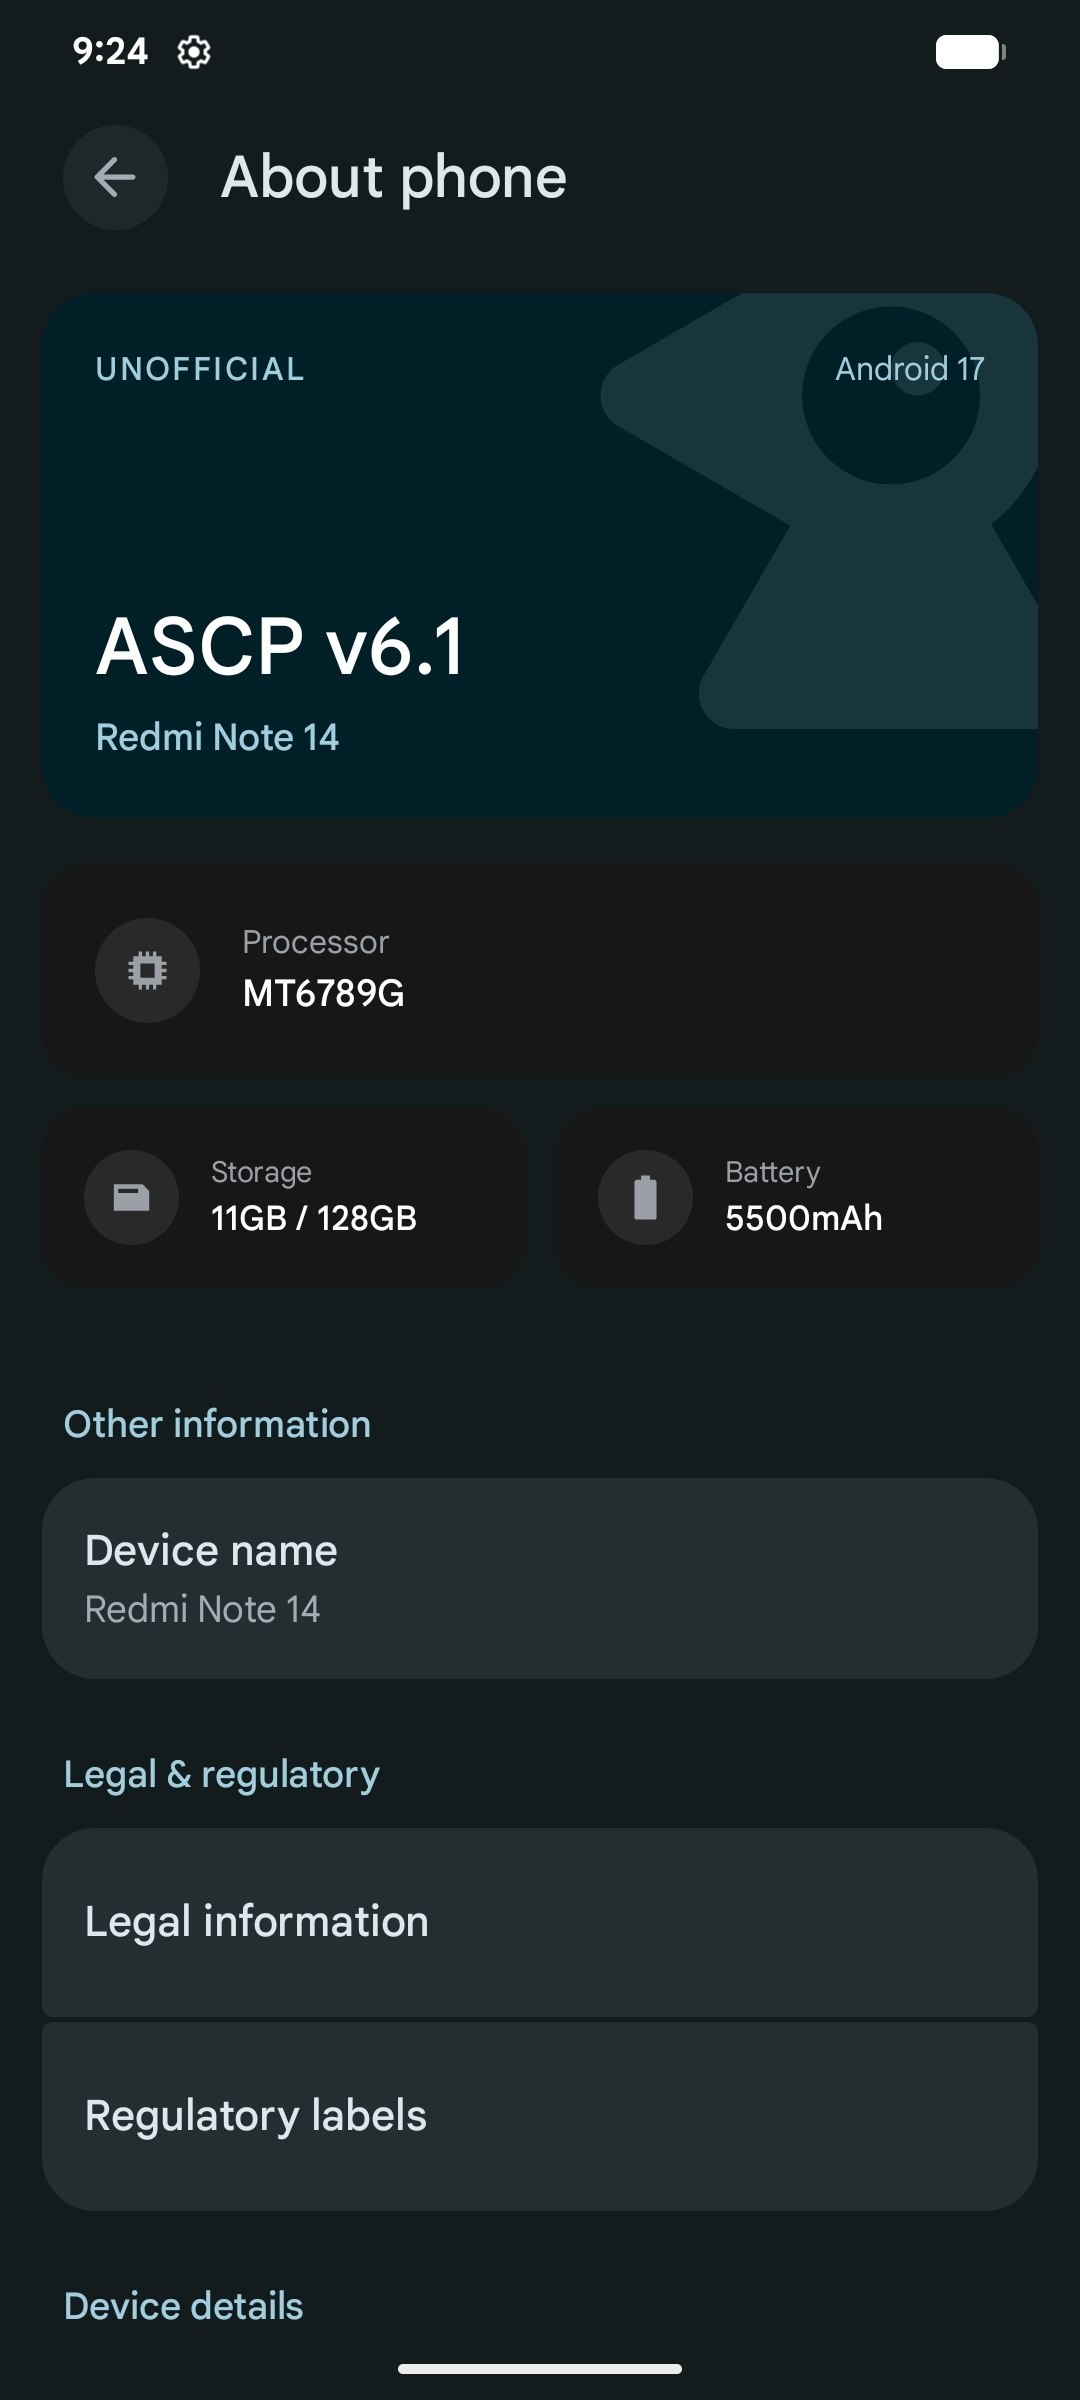Tap the status bar battery indicator
This screenshot has width=1080, height=2400.
pos(970,52)
